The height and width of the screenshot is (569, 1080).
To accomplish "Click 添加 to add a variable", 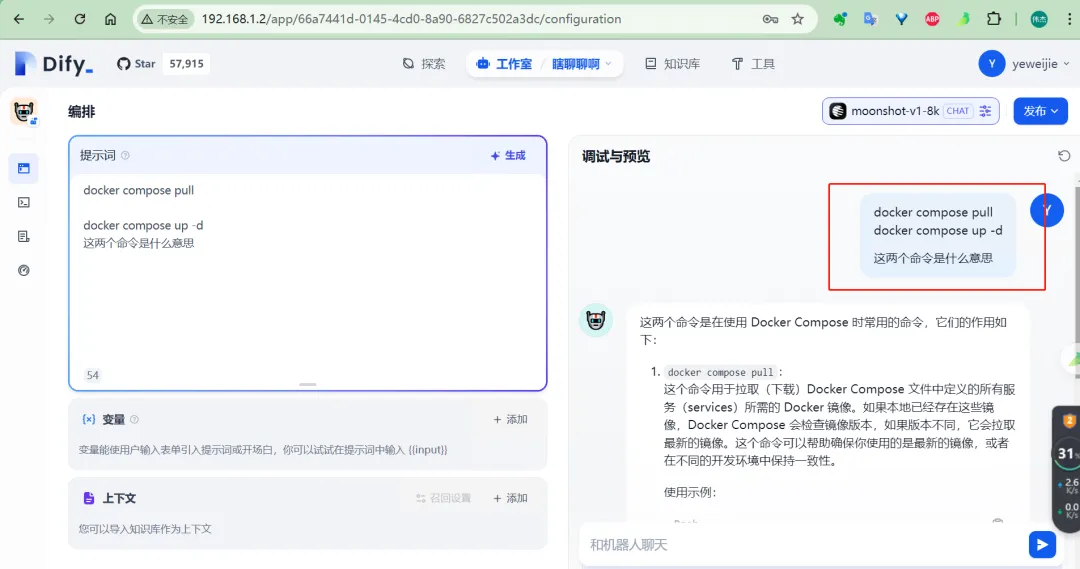I will [510, 420].
